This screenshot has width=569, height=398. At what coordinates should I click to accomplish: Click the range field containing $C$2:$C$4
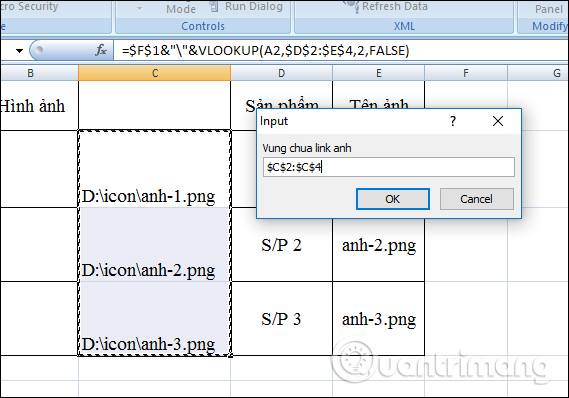(389, 167)
